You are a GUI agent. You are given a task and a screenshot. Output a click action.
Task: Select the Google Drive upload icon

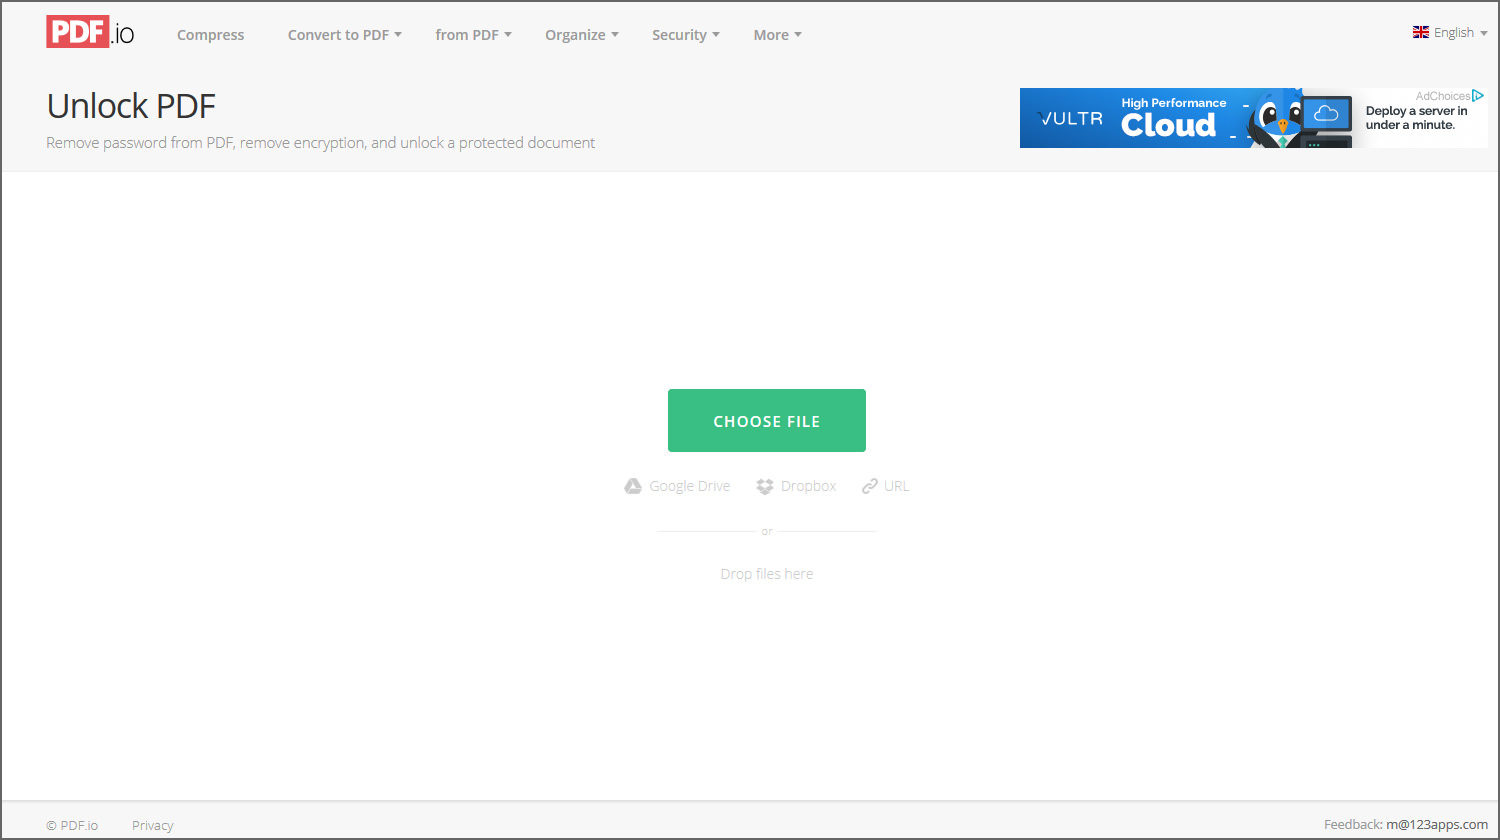(x=633, y=485)
